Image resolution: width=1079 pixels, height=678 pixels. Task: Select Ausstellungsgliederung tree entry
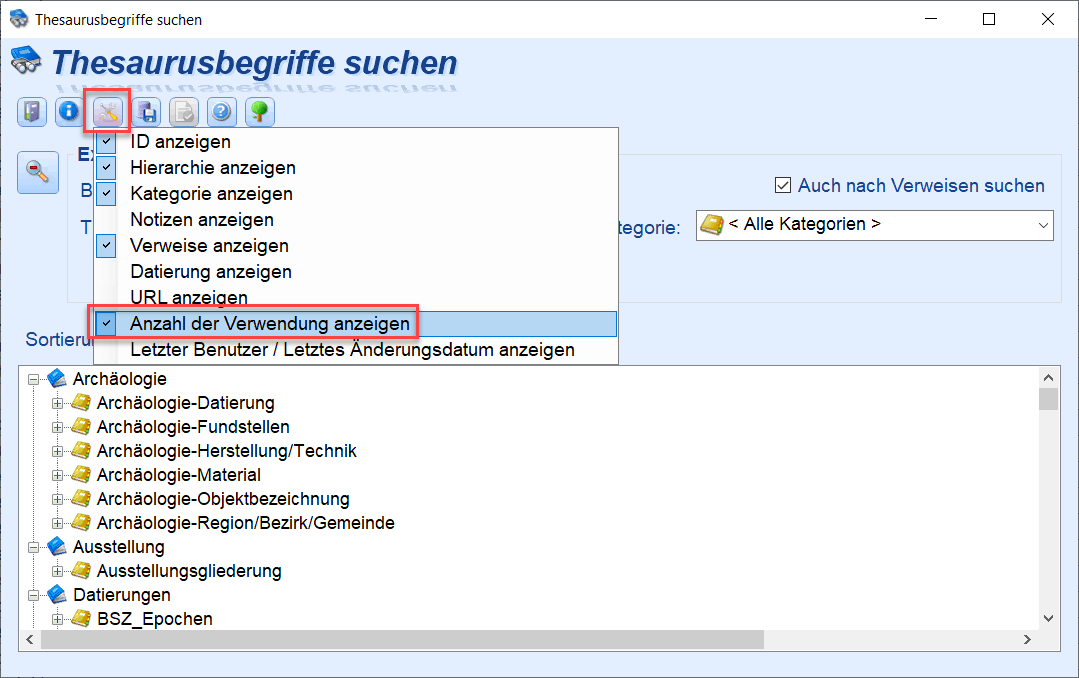click(189, 571)
